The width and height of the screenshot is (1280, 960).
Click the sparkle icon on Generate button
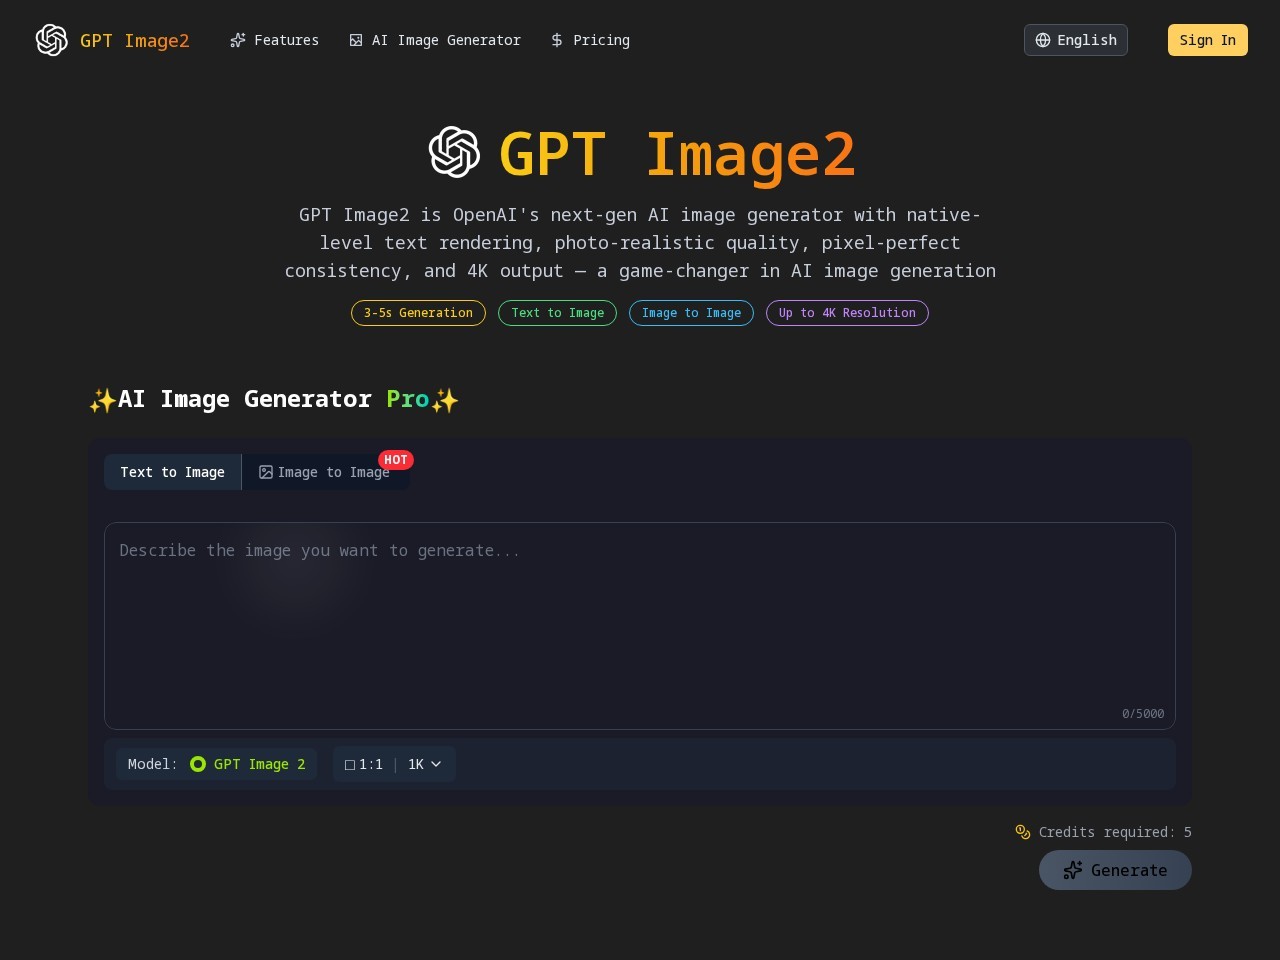pyautogui.click(x=1073, y=870)
